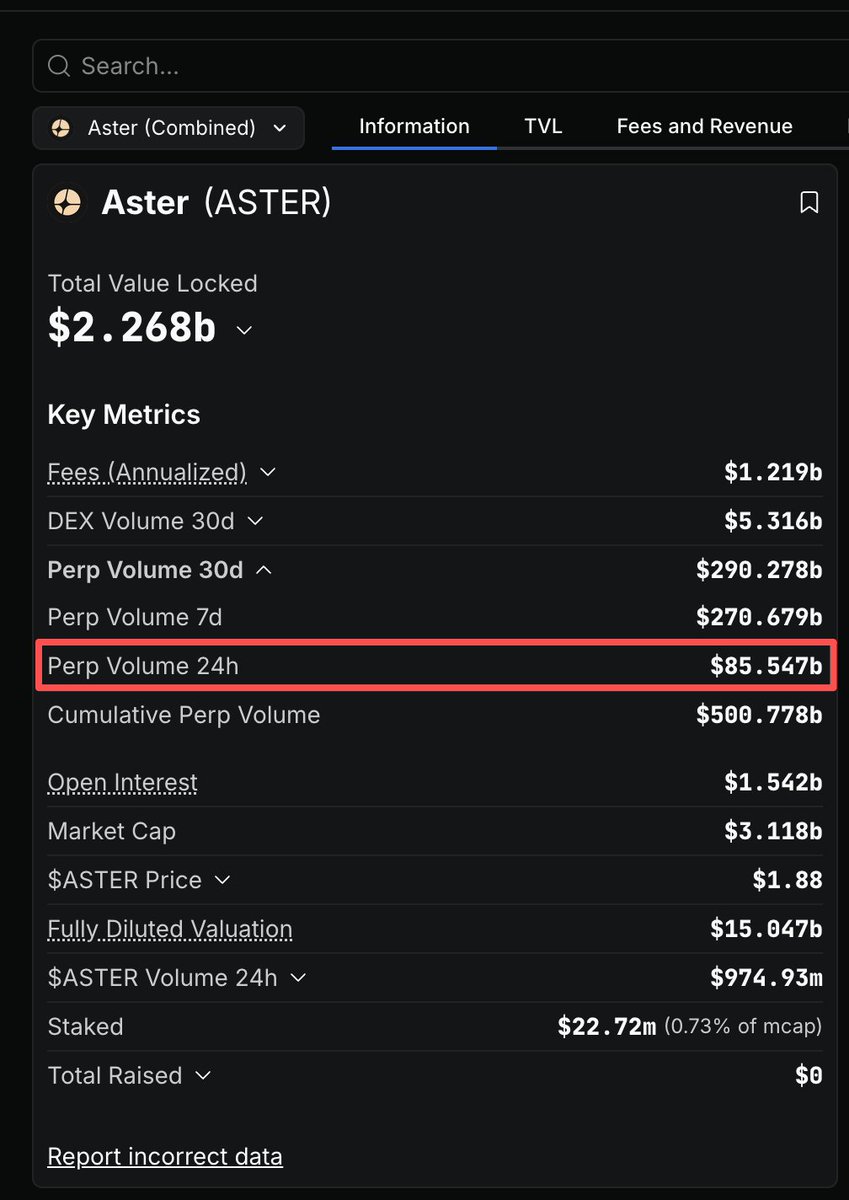Focus the Search input field
The width and height of the screenshot is (849, 1200).
441,66
